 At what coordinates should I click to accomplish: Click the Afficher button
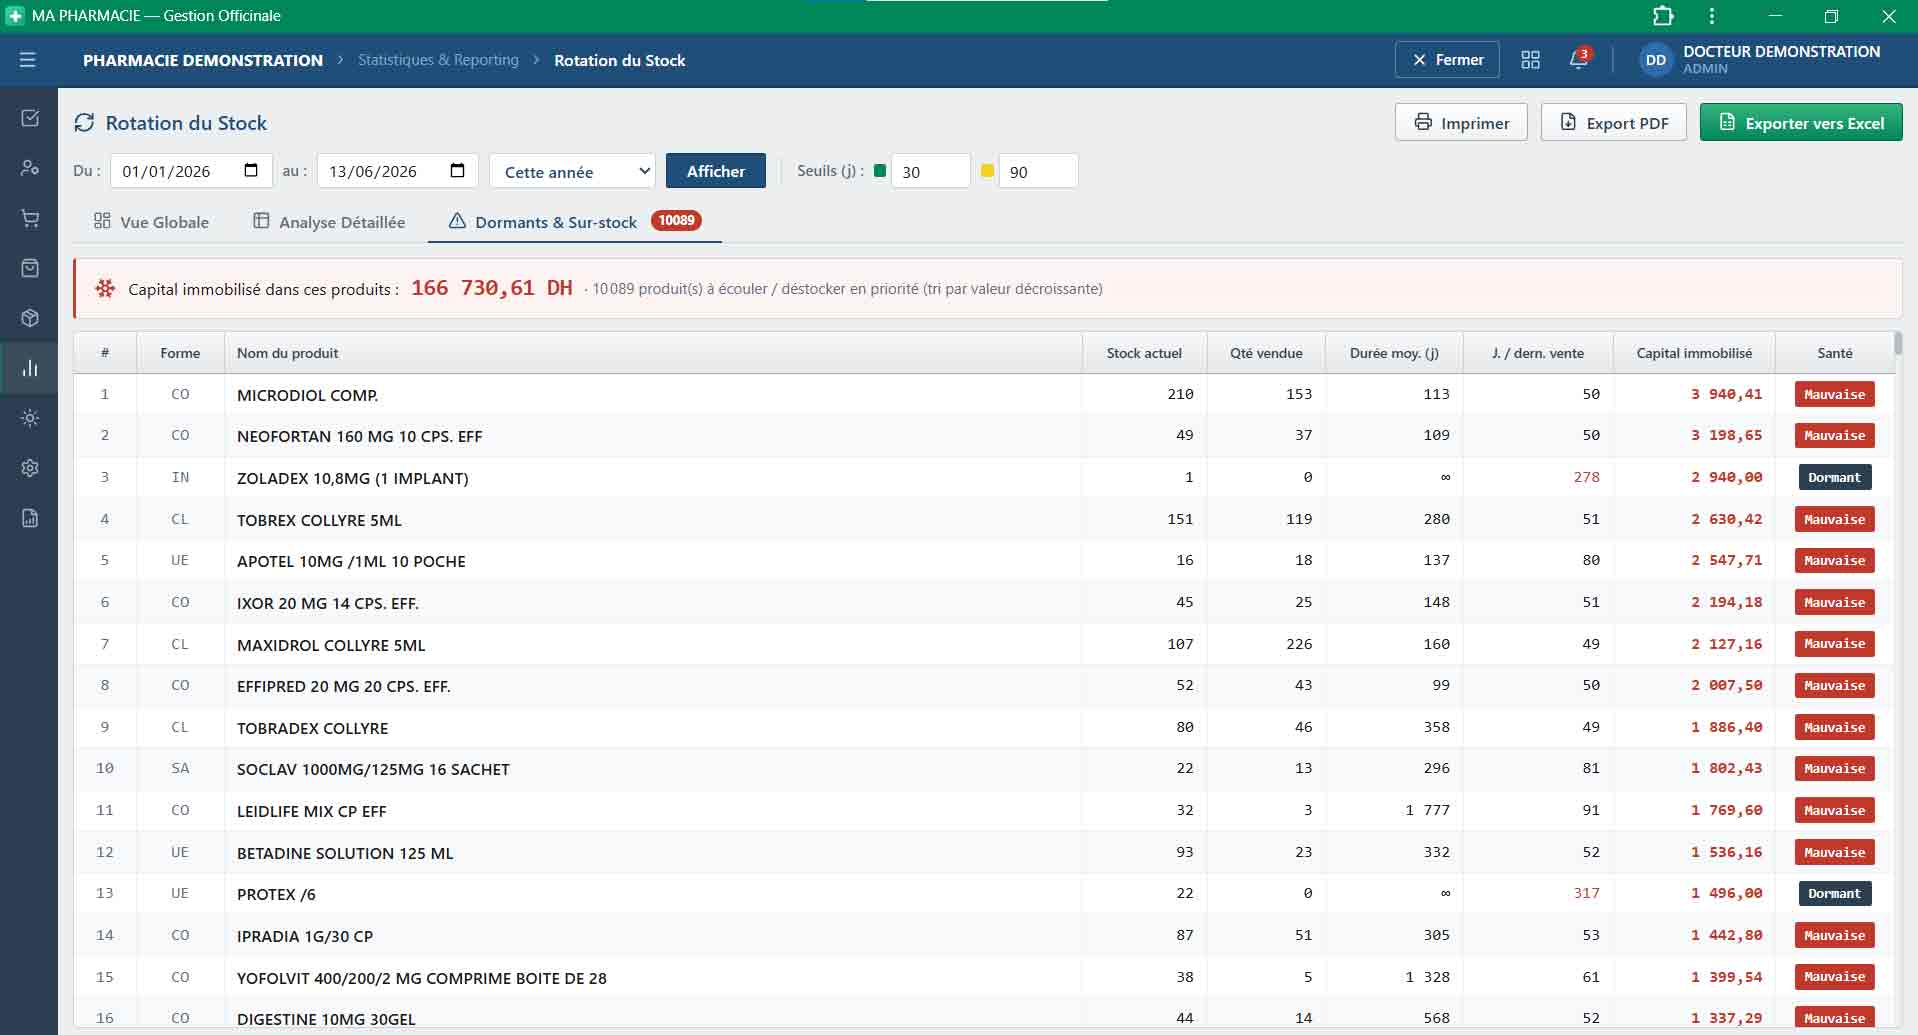pyautogui.click(x=716, y=171)
